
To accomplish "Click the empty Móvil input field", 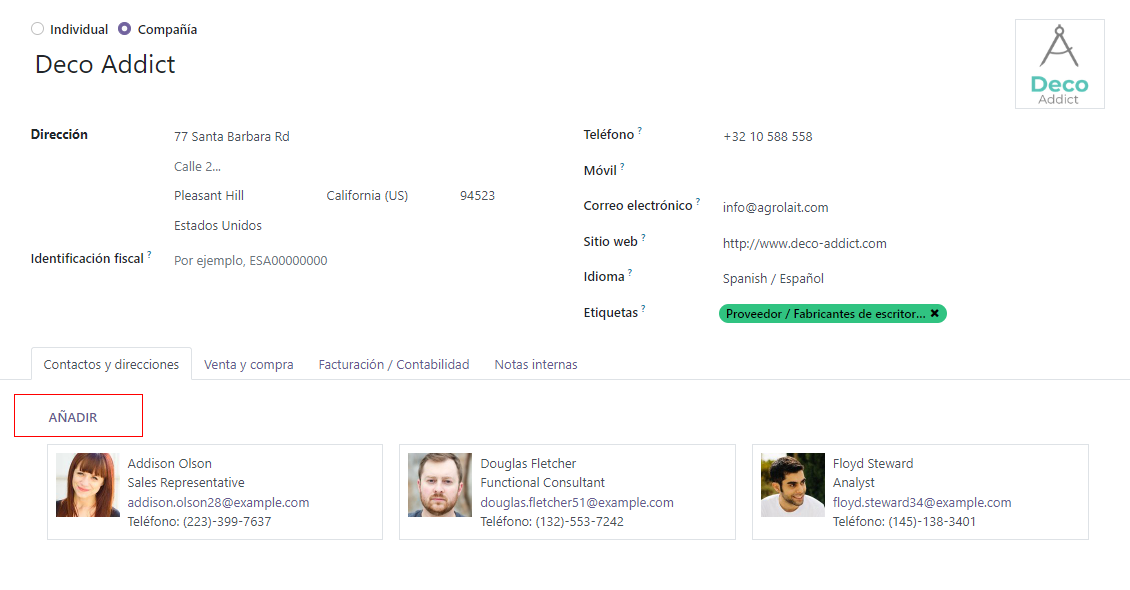I will 790,170.
